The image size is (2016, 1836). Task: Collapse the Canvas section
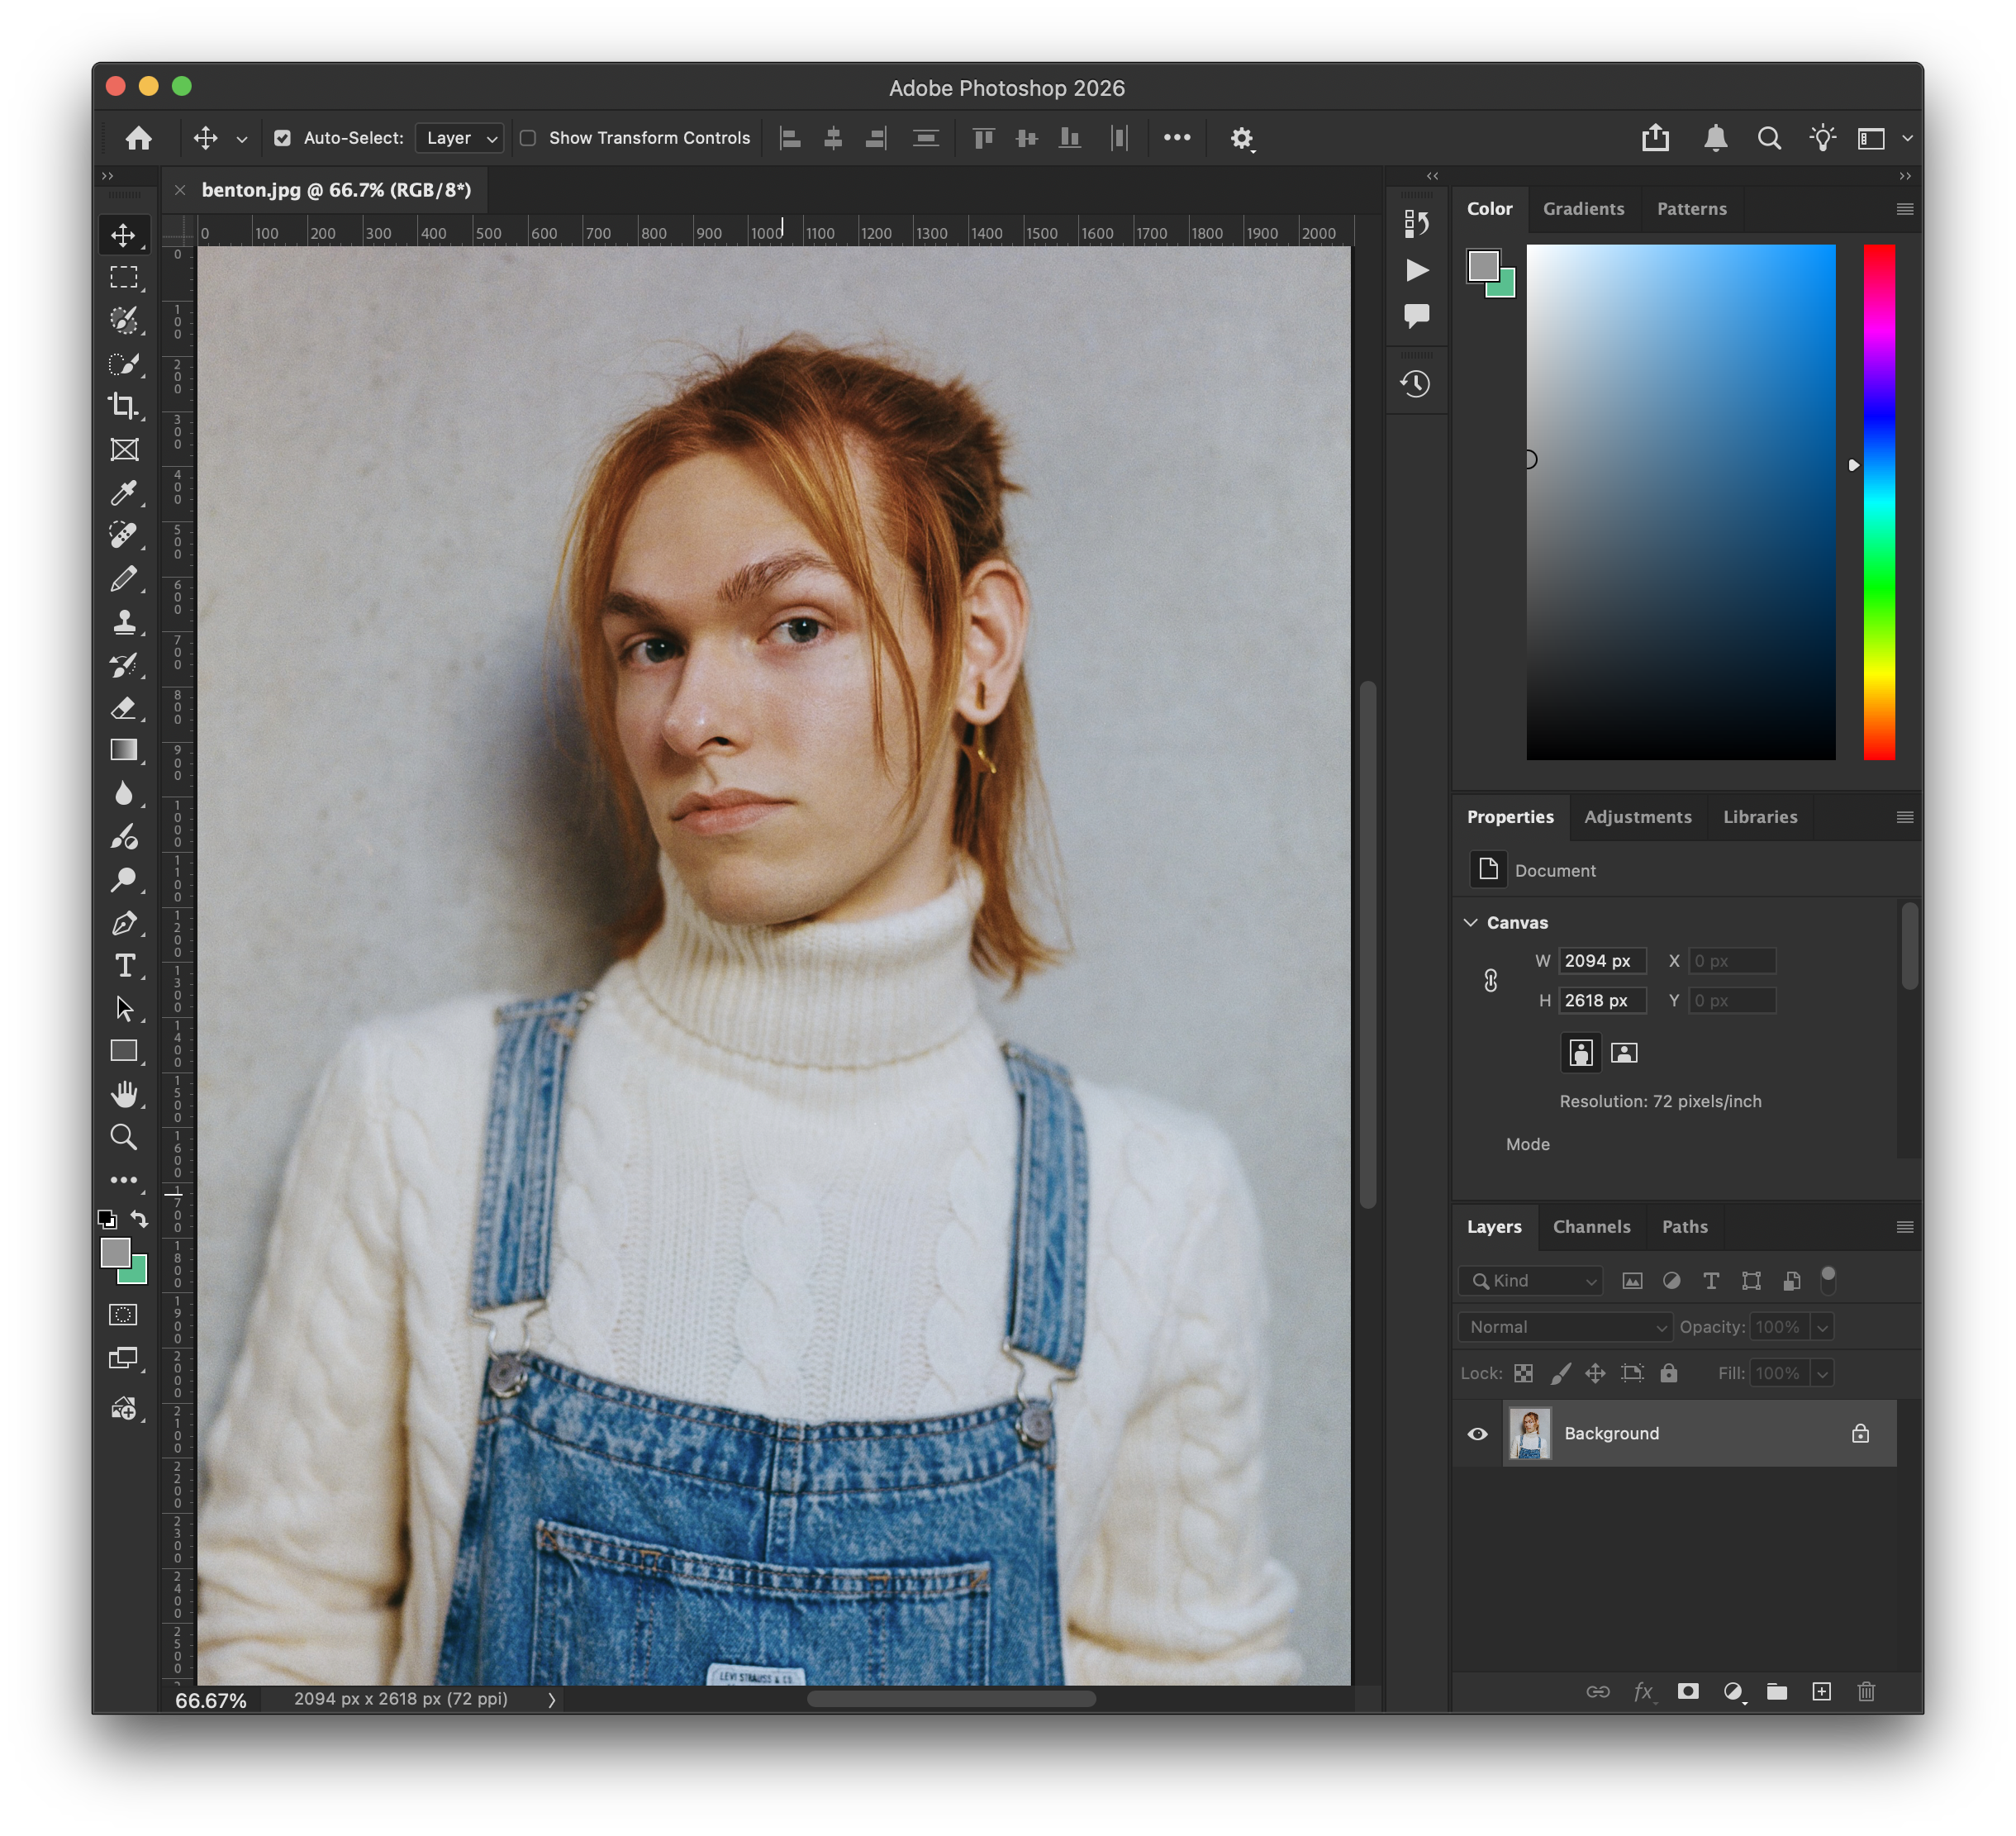[x=1471, y=922]
